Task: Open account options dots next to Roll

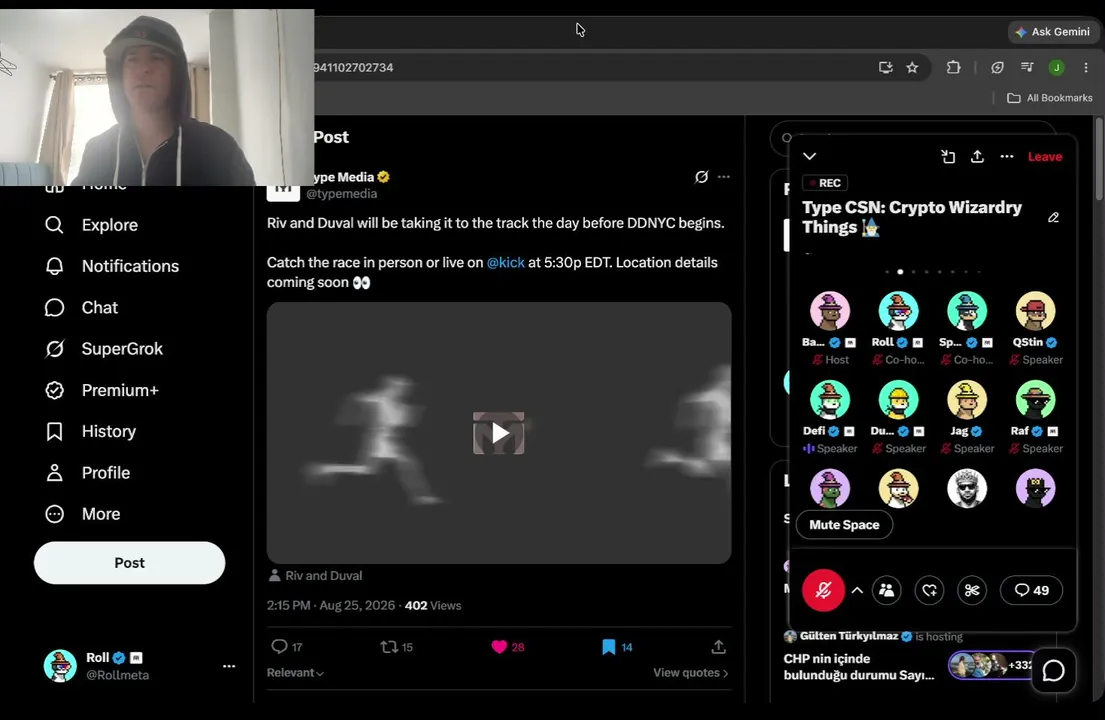Action: point(229,666)
